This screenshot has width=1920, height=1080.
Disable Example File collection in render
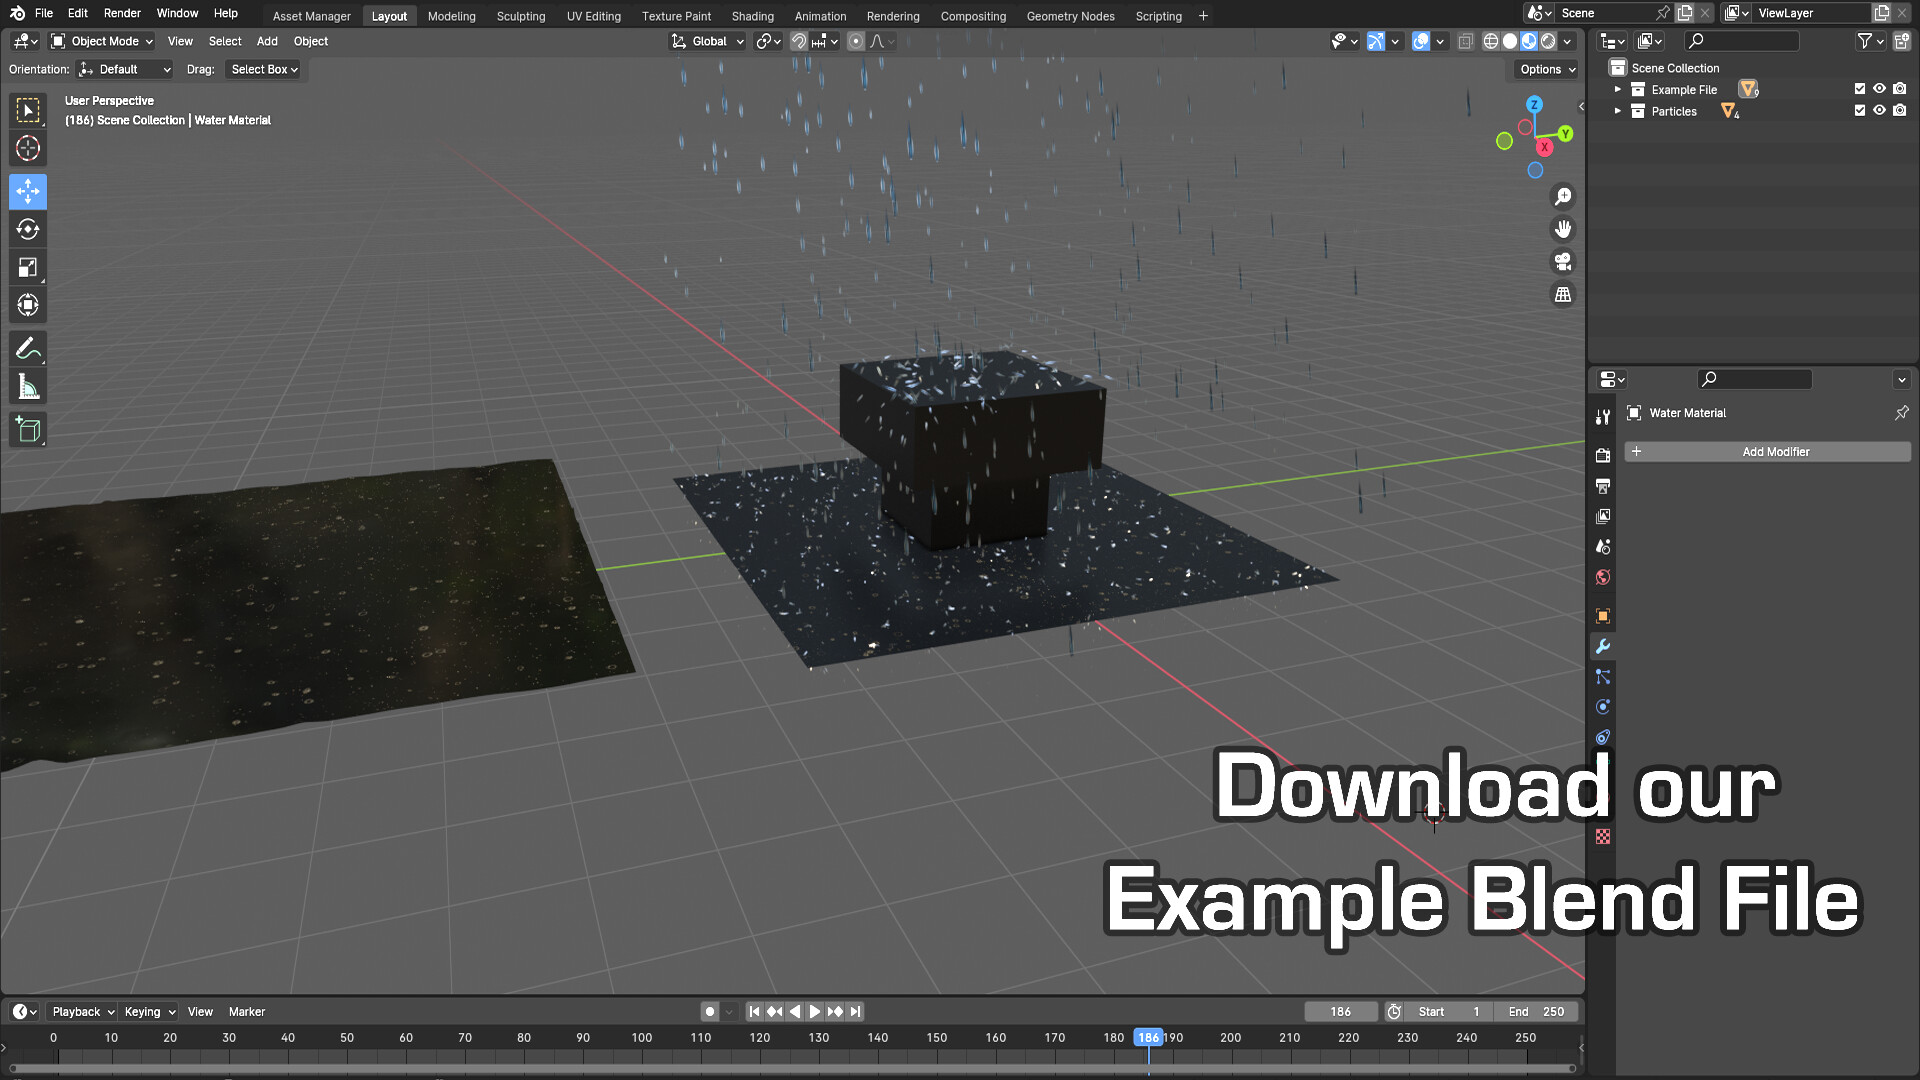coord(1900,88)
